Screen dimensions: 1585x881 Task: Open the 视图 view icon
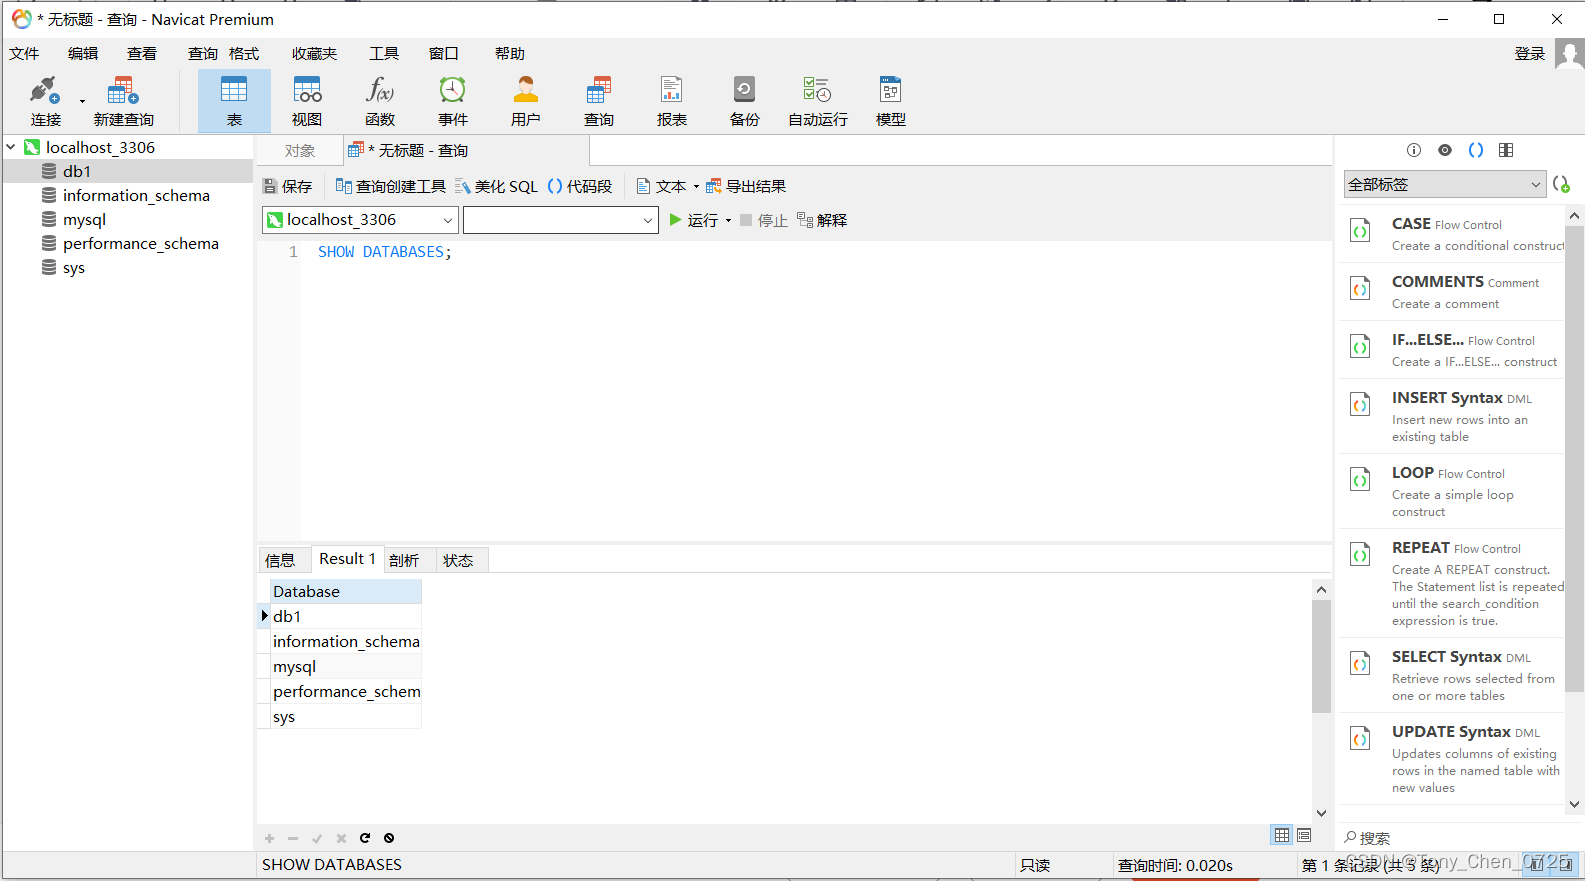pyautogui.click(x=307, y=101)
